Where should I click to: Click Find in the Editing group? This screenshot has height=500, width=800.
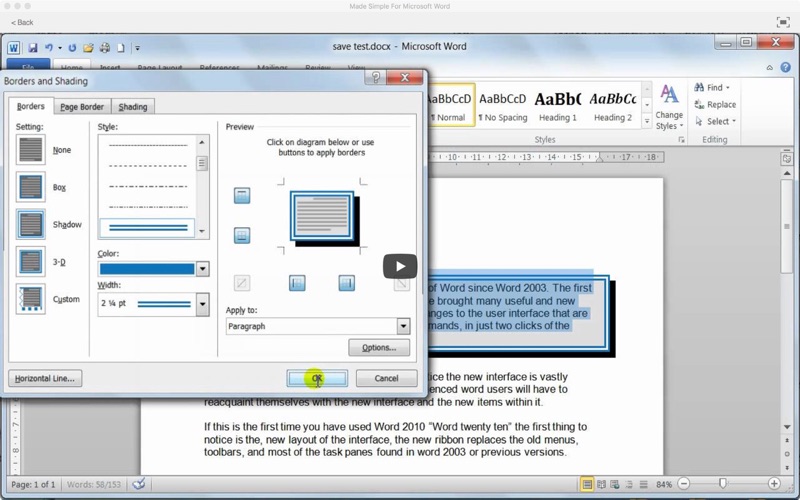tap(712, 87)
